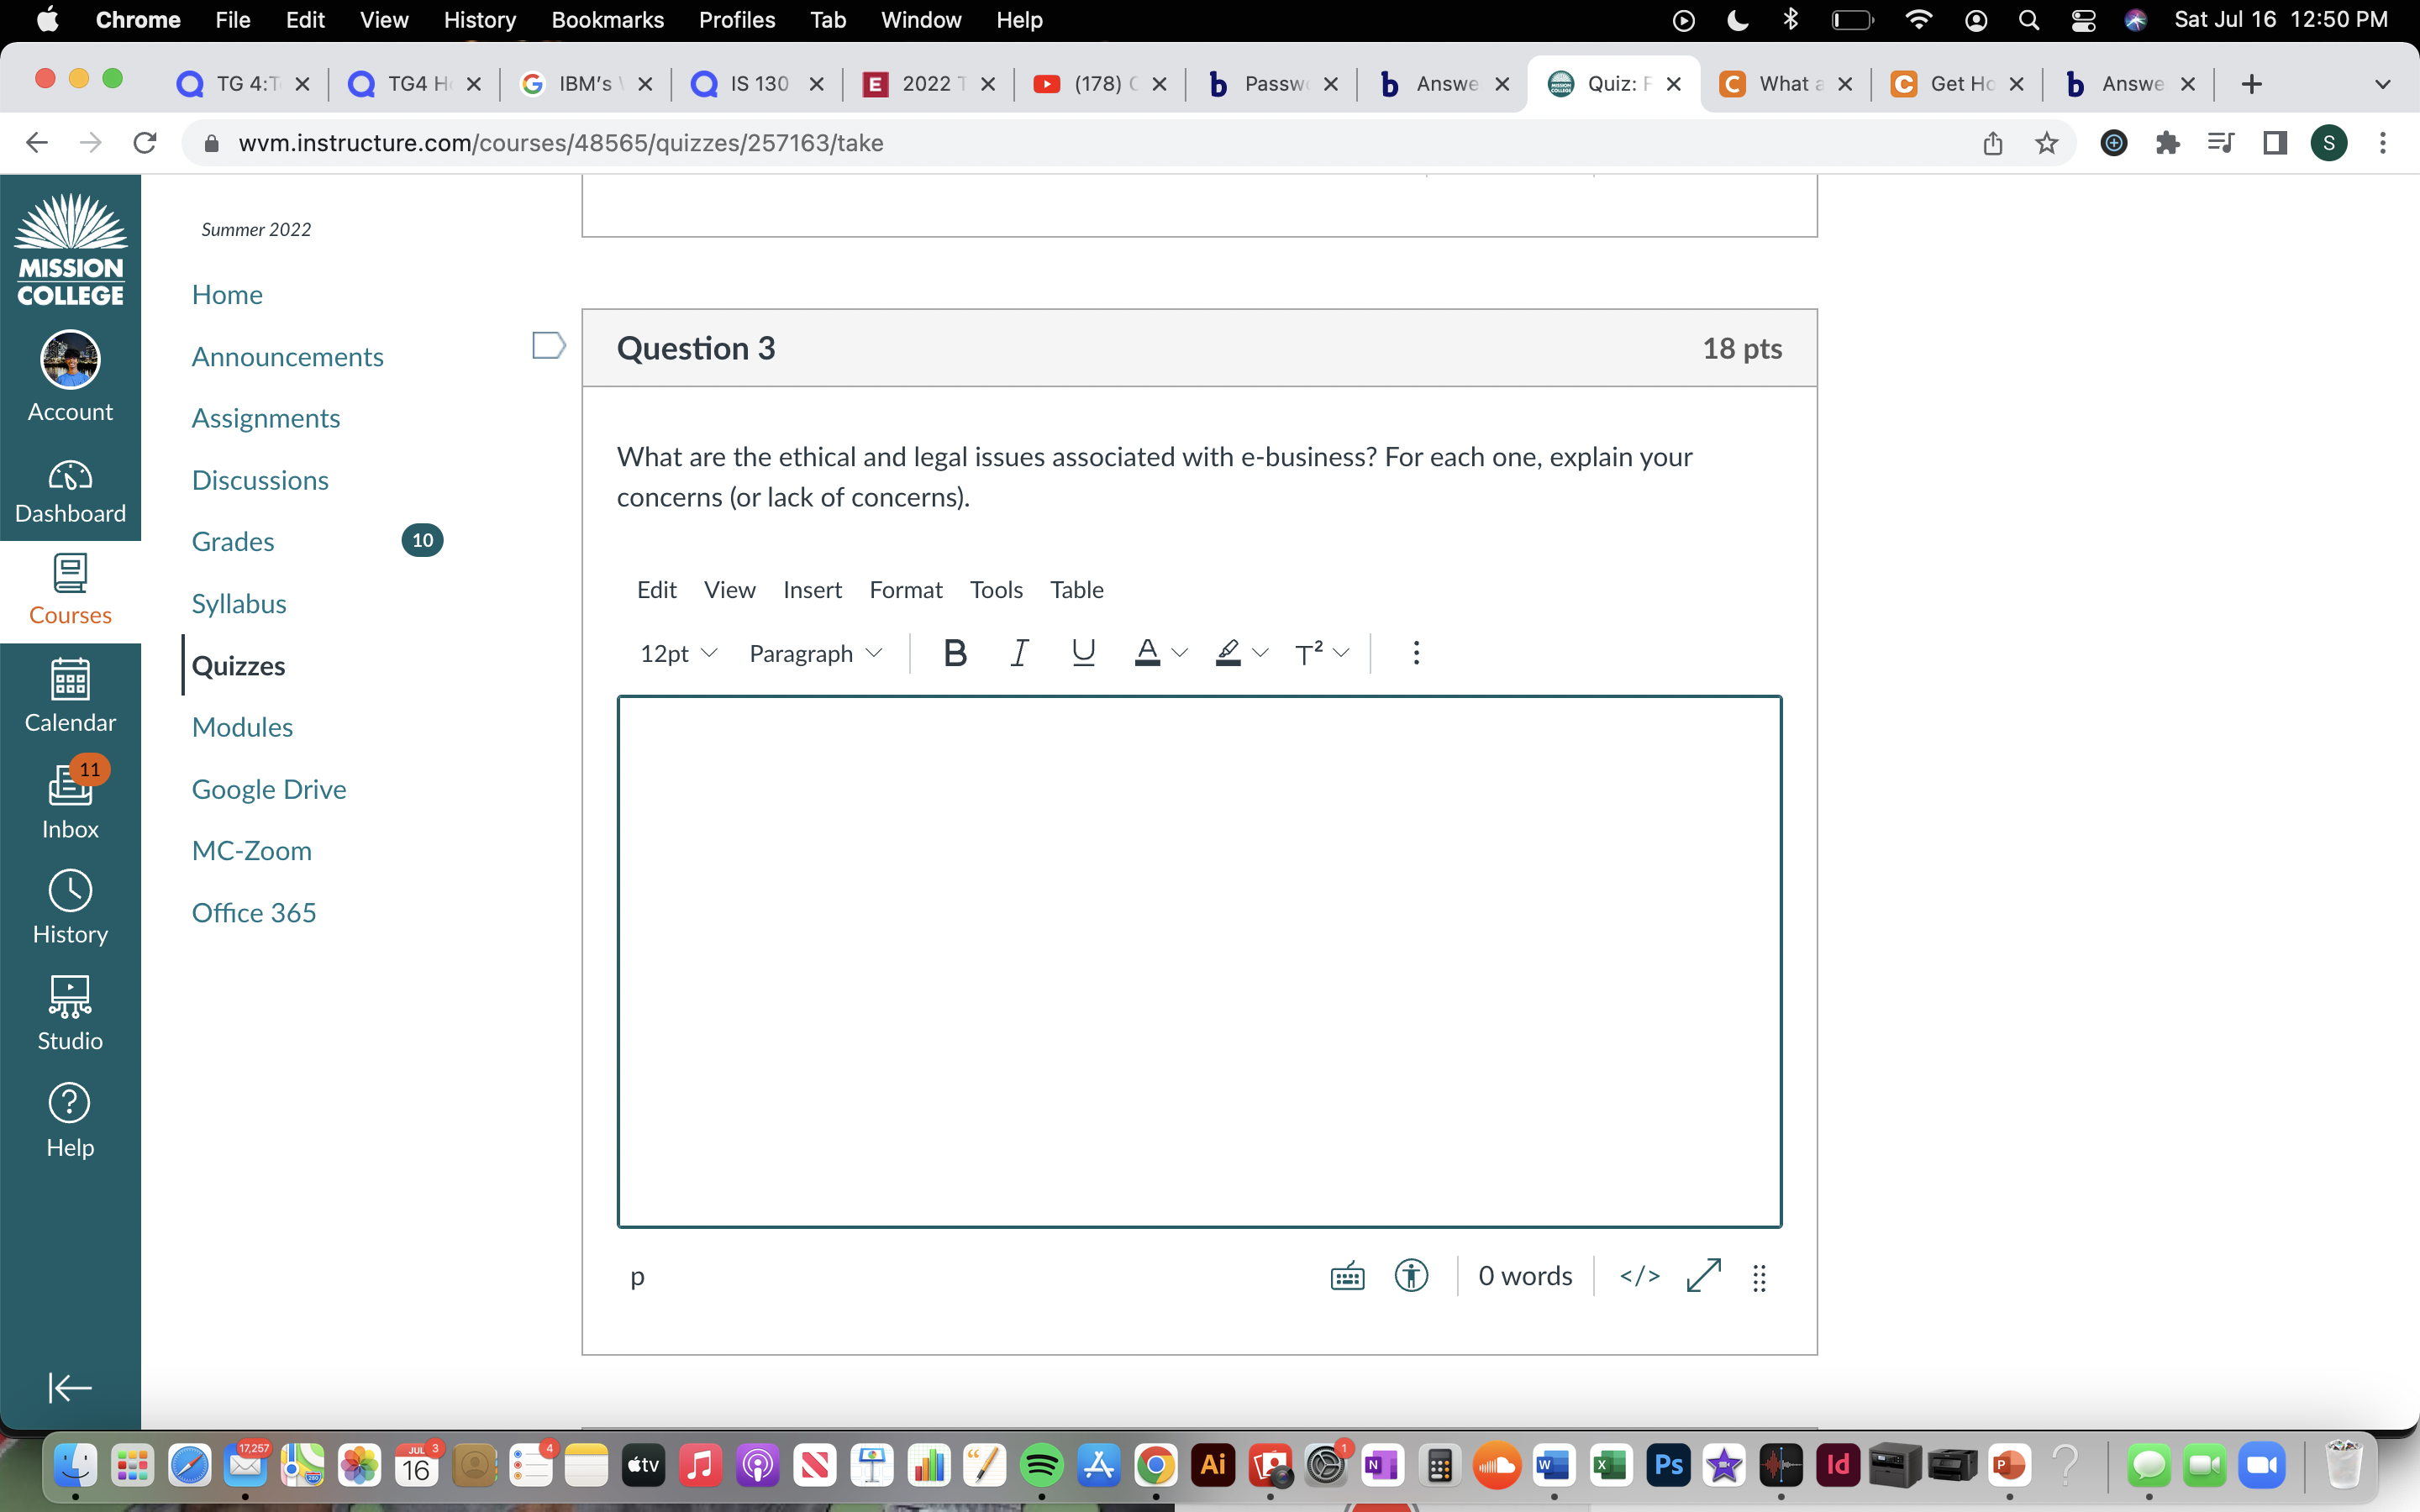This screenshot has width=2420, height=1512.
Task: Open the Calendar from the sidebar
Action: click(x=70, y=695)
